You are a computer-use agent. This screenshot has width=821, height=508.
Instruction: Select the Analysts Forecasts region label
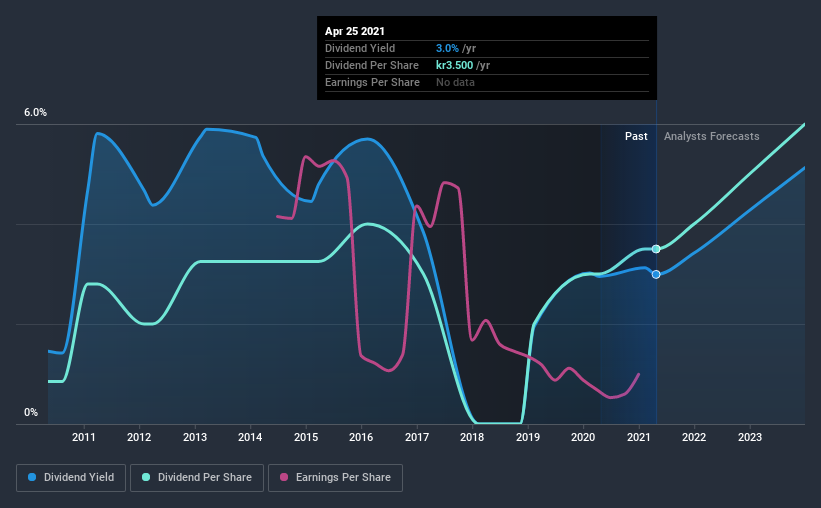712,136
